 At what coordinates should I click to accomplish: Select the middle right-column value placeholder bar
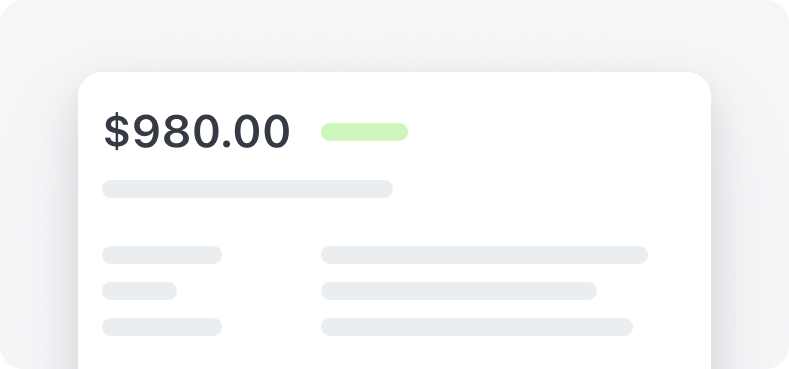coord(459,291)
